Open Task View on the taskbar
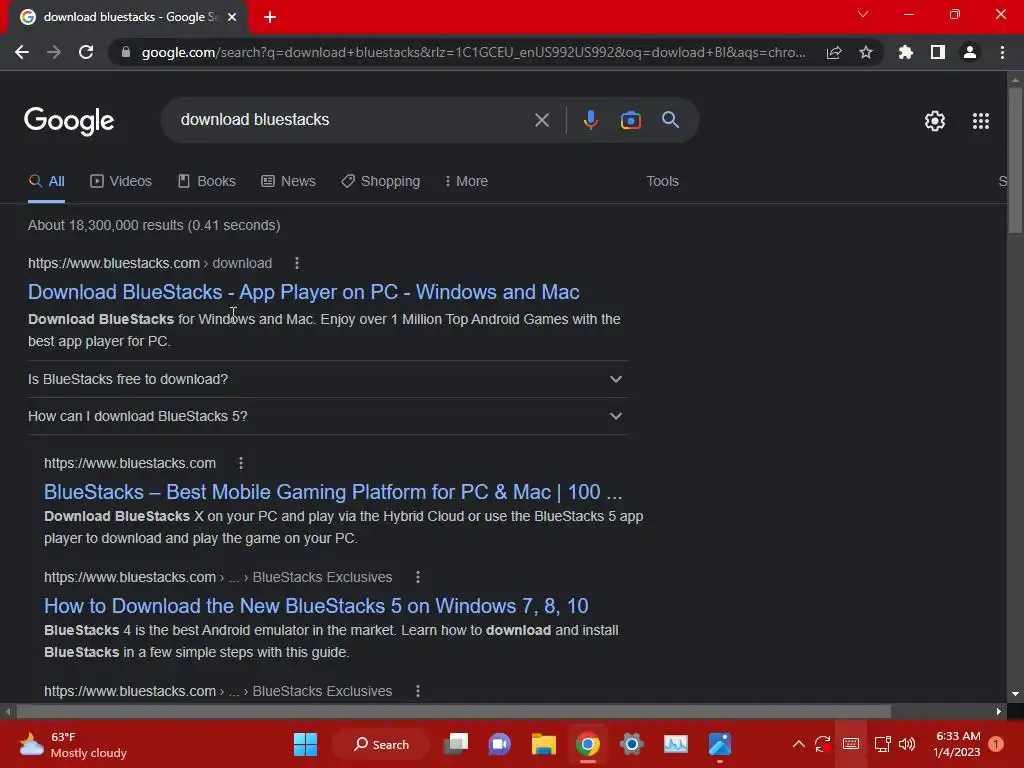The height and width of the screenshot is (768, 1024). pyautogui.click(x=456, y=744)
